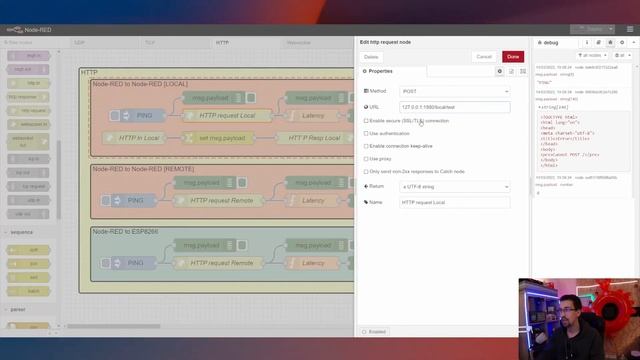
Task: Trigger PING inject button in REMOTE group
Action: (x=106, y=200)
